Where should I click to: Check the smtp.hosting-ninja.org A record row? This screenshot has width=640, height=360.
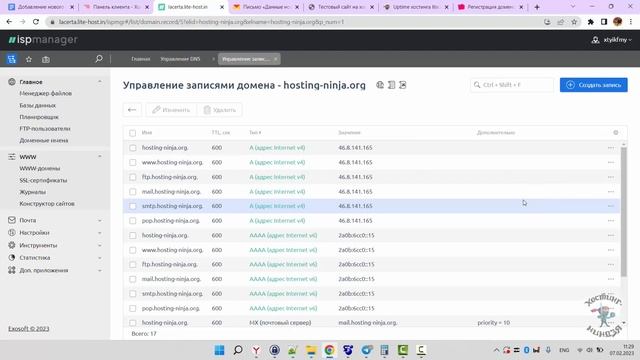tap(133, 206)
